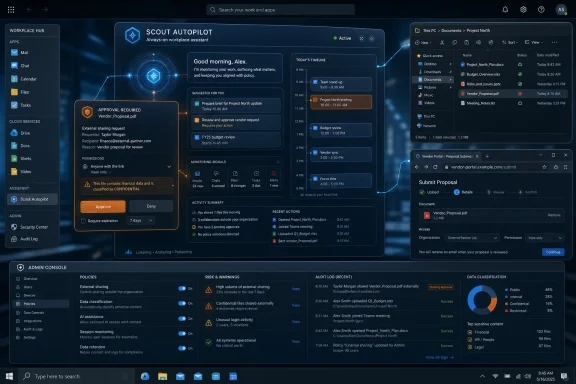Open settings gear in the top bar
This screenshot has width=576, height=384.
tap(523, 10)
